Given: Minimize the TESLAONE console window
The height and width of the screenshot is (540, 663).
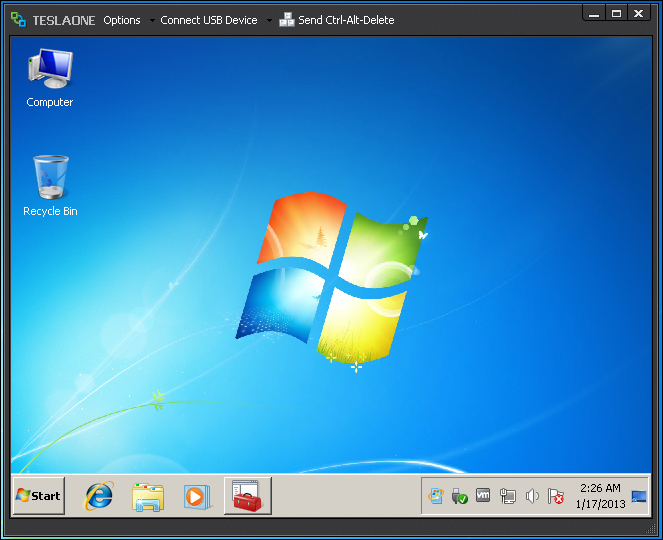Looking at the screenshot, I should [594, 14].
